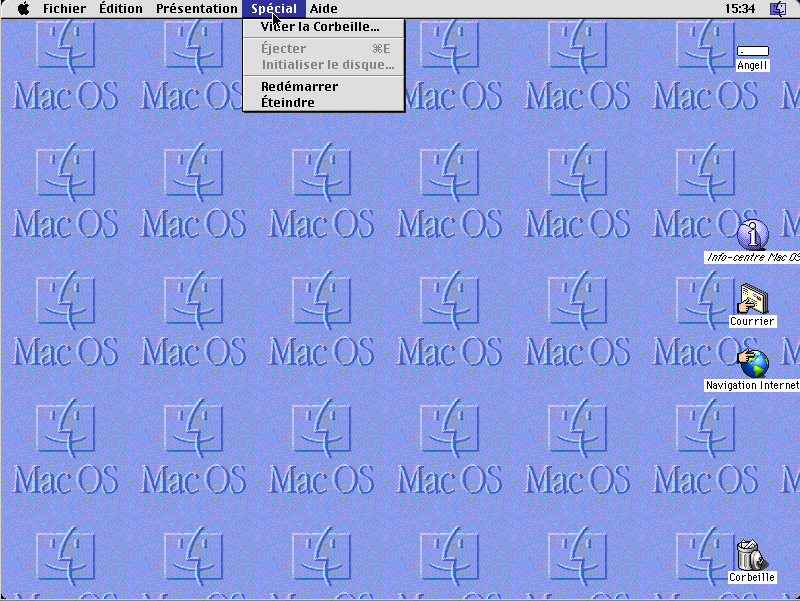Select the Angell disk icon
Screen dimensions: 800x601
pyautogui.click(x=753, y=51)
